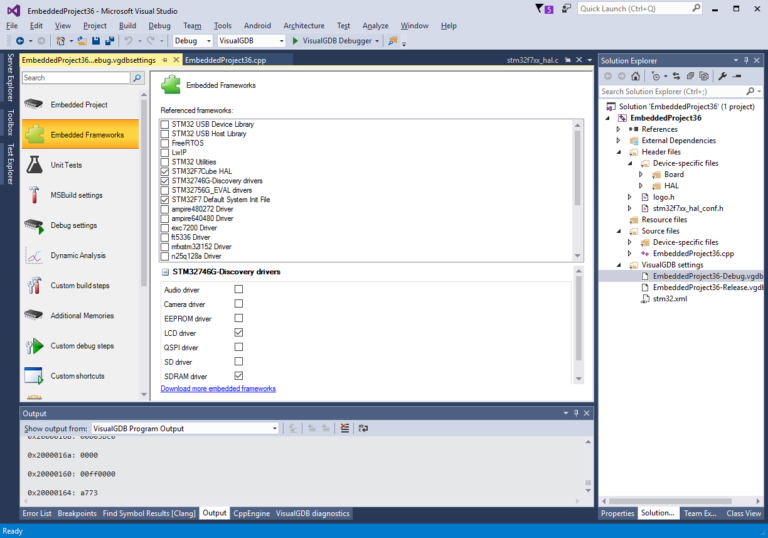Open the Custom debug steps page
Viewport: 768px width, 538px height.
(80, 345)
